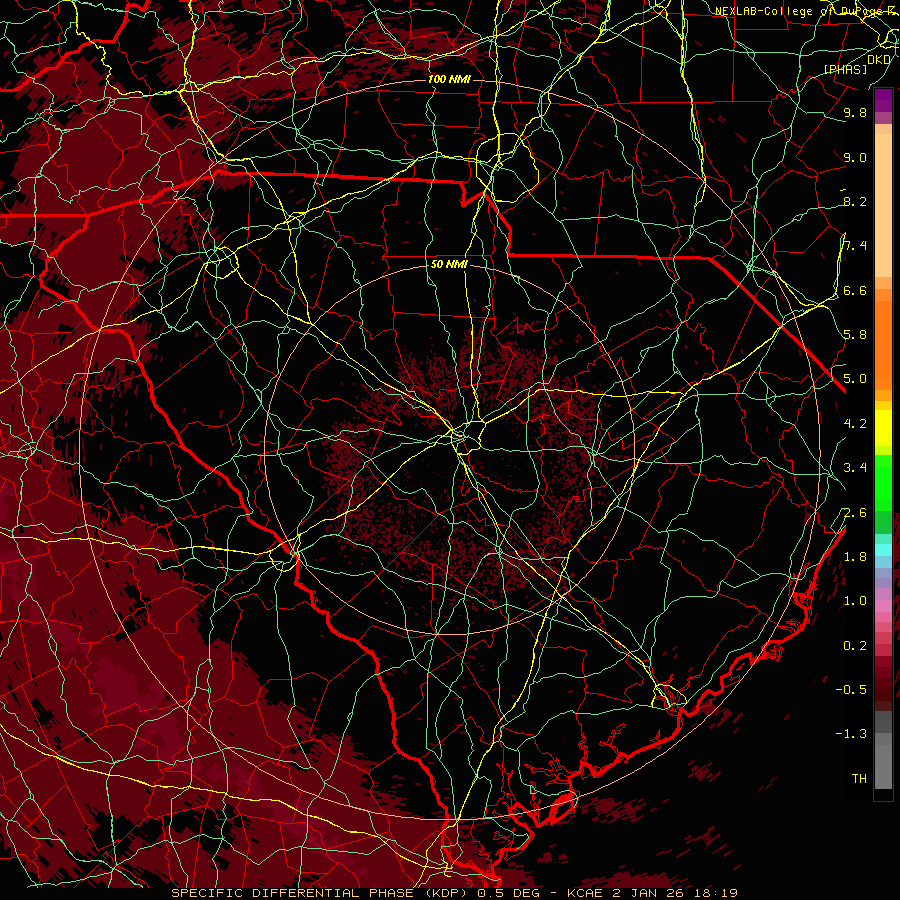Select the orange segment of the color bar
Viewport: 900px width, 900px height.
(883, 344)
